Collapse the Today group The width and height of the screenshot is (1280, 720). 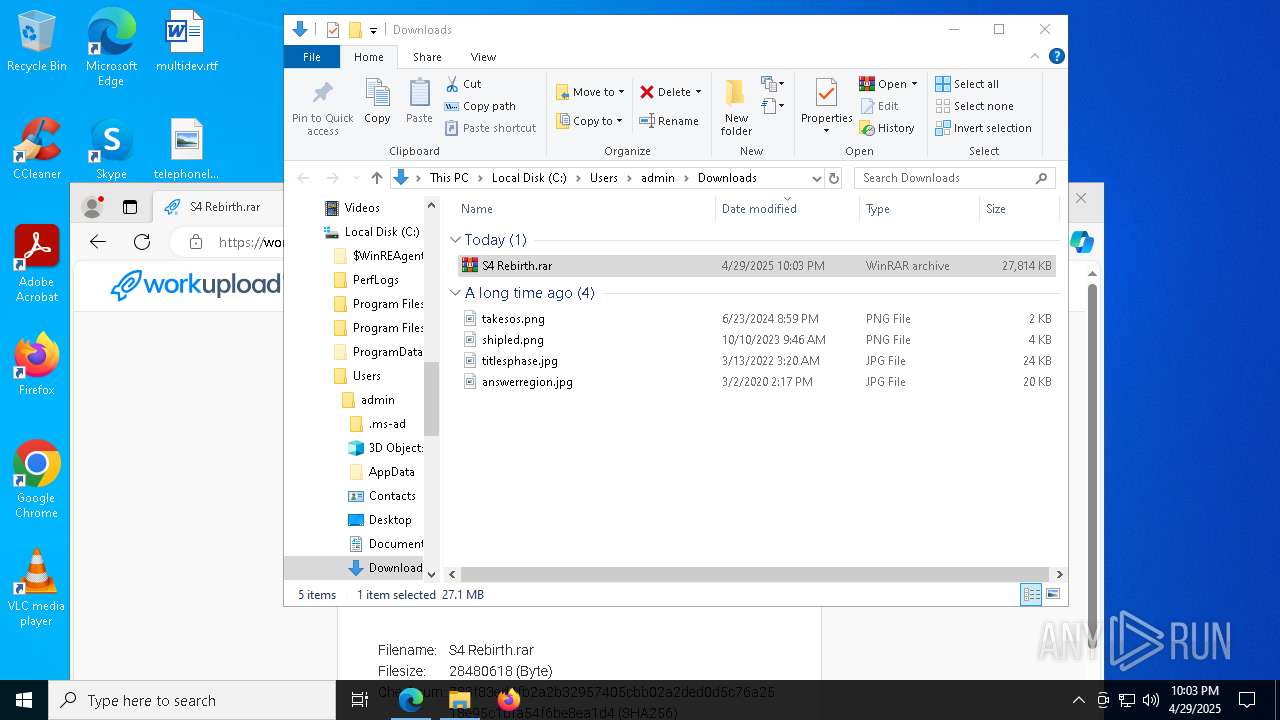coord(455,240)
